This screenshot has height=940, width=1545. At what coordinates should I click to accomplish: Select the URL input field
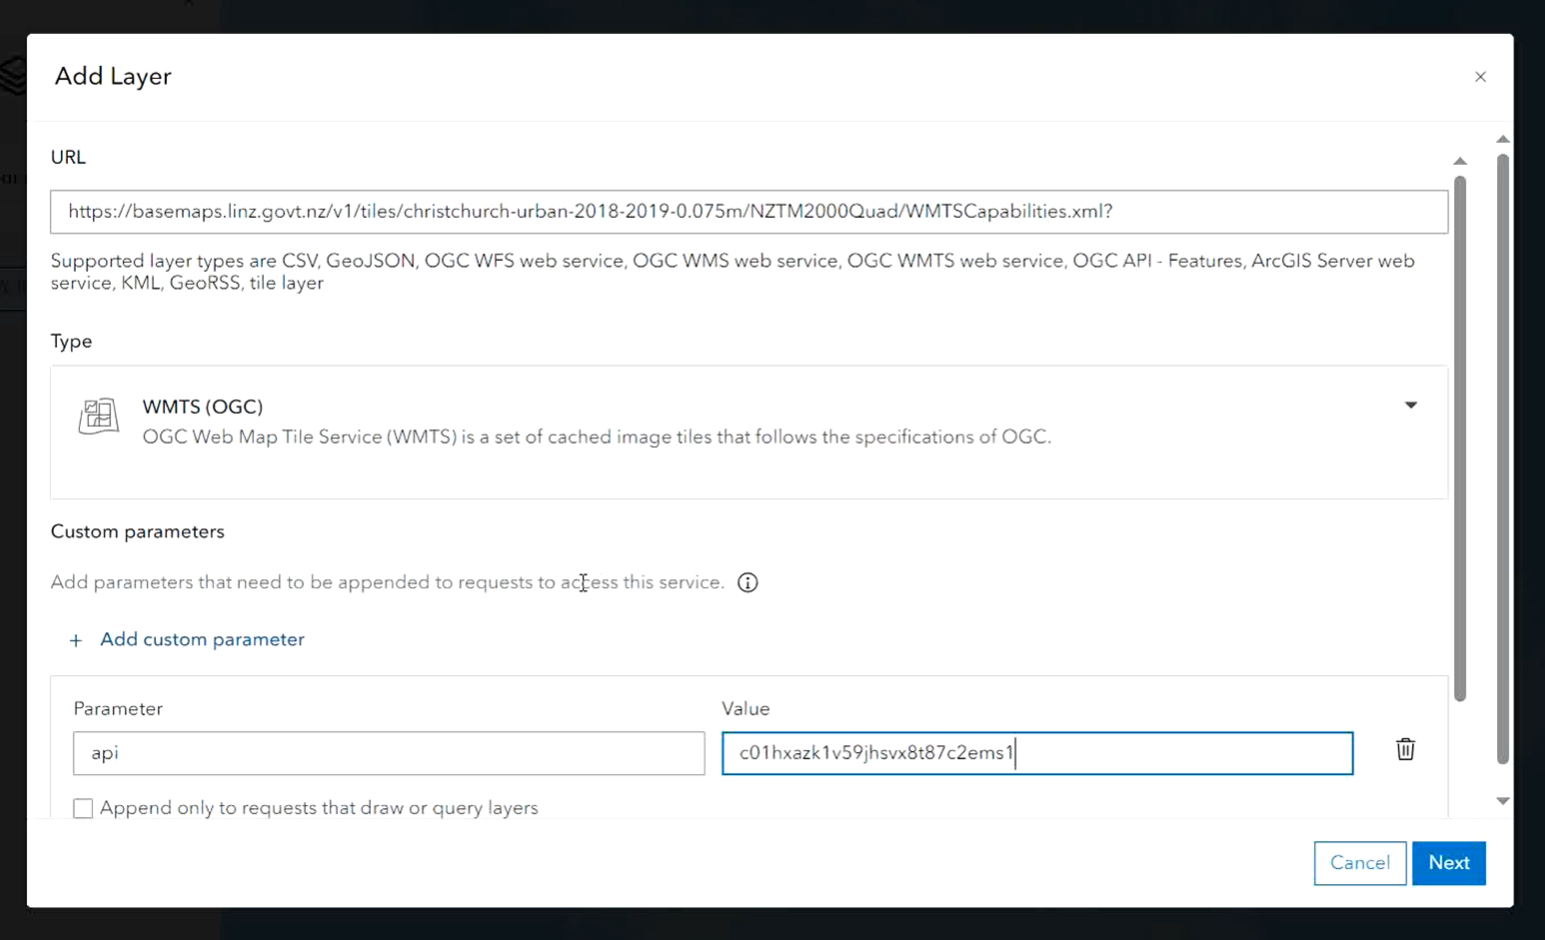click(748, 211)
